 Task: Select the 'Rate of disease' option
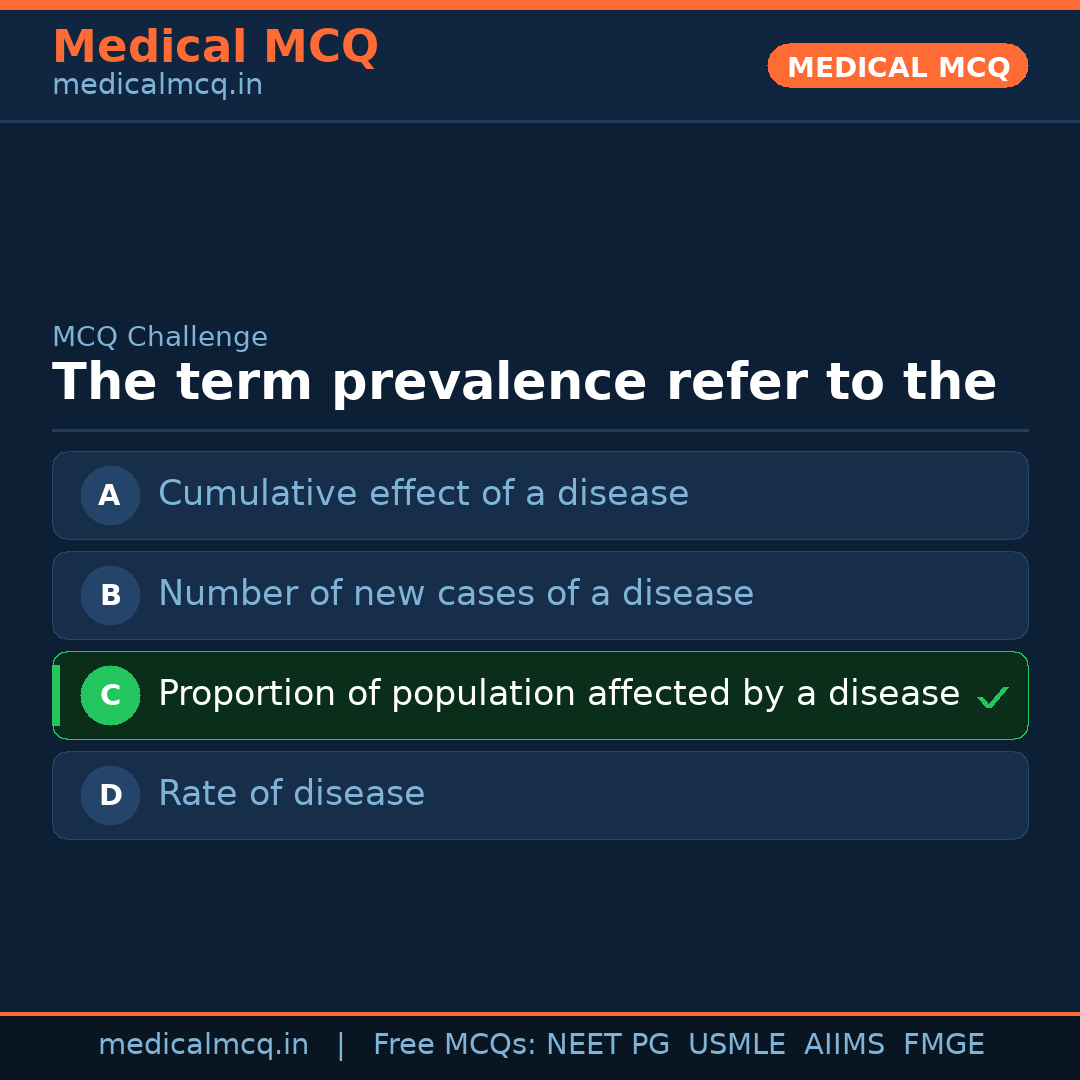click(291, 794)
